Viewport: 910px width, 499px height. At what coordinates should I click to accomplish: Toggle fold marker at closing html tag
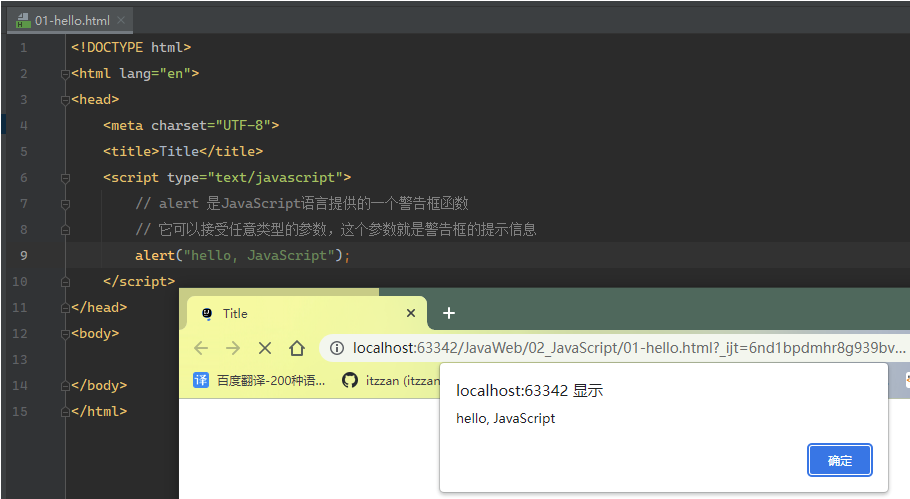(66, 412)
